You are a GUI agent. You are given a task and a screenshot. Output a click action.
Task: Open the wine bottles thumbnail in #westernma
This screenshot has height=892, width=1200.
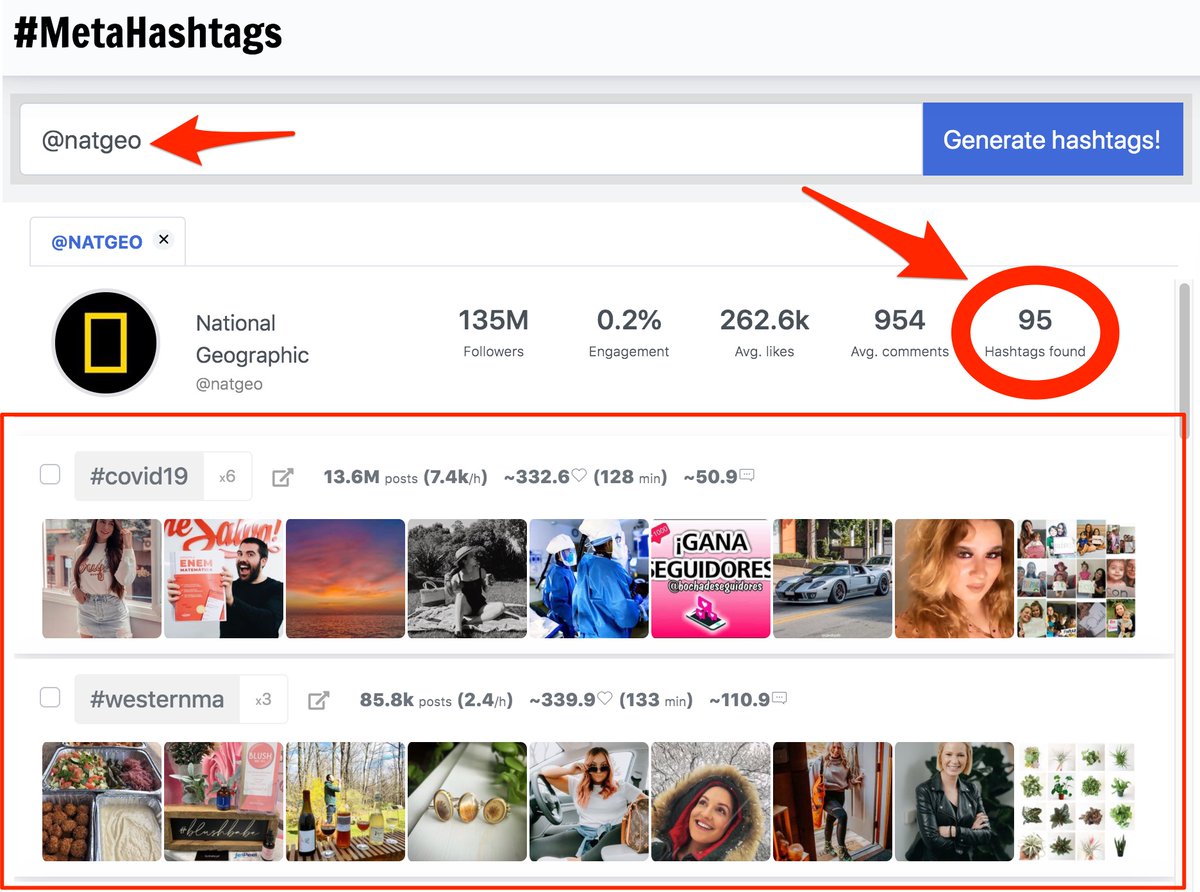(x=345, y=801)
